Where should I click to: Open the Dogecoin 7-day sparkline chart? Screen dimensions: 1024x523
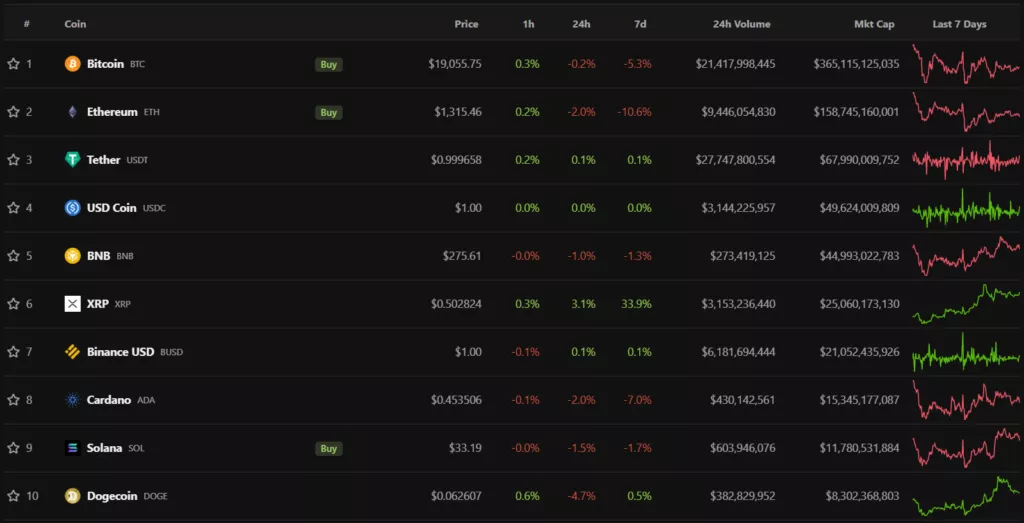coord(965,496)
